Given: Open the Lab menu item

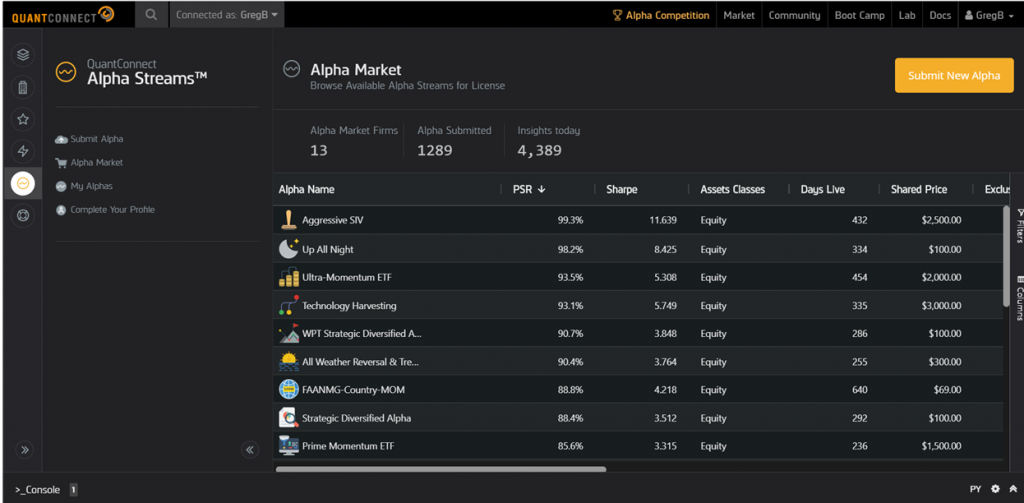Looking at the screenshot, I should [907, 15].
